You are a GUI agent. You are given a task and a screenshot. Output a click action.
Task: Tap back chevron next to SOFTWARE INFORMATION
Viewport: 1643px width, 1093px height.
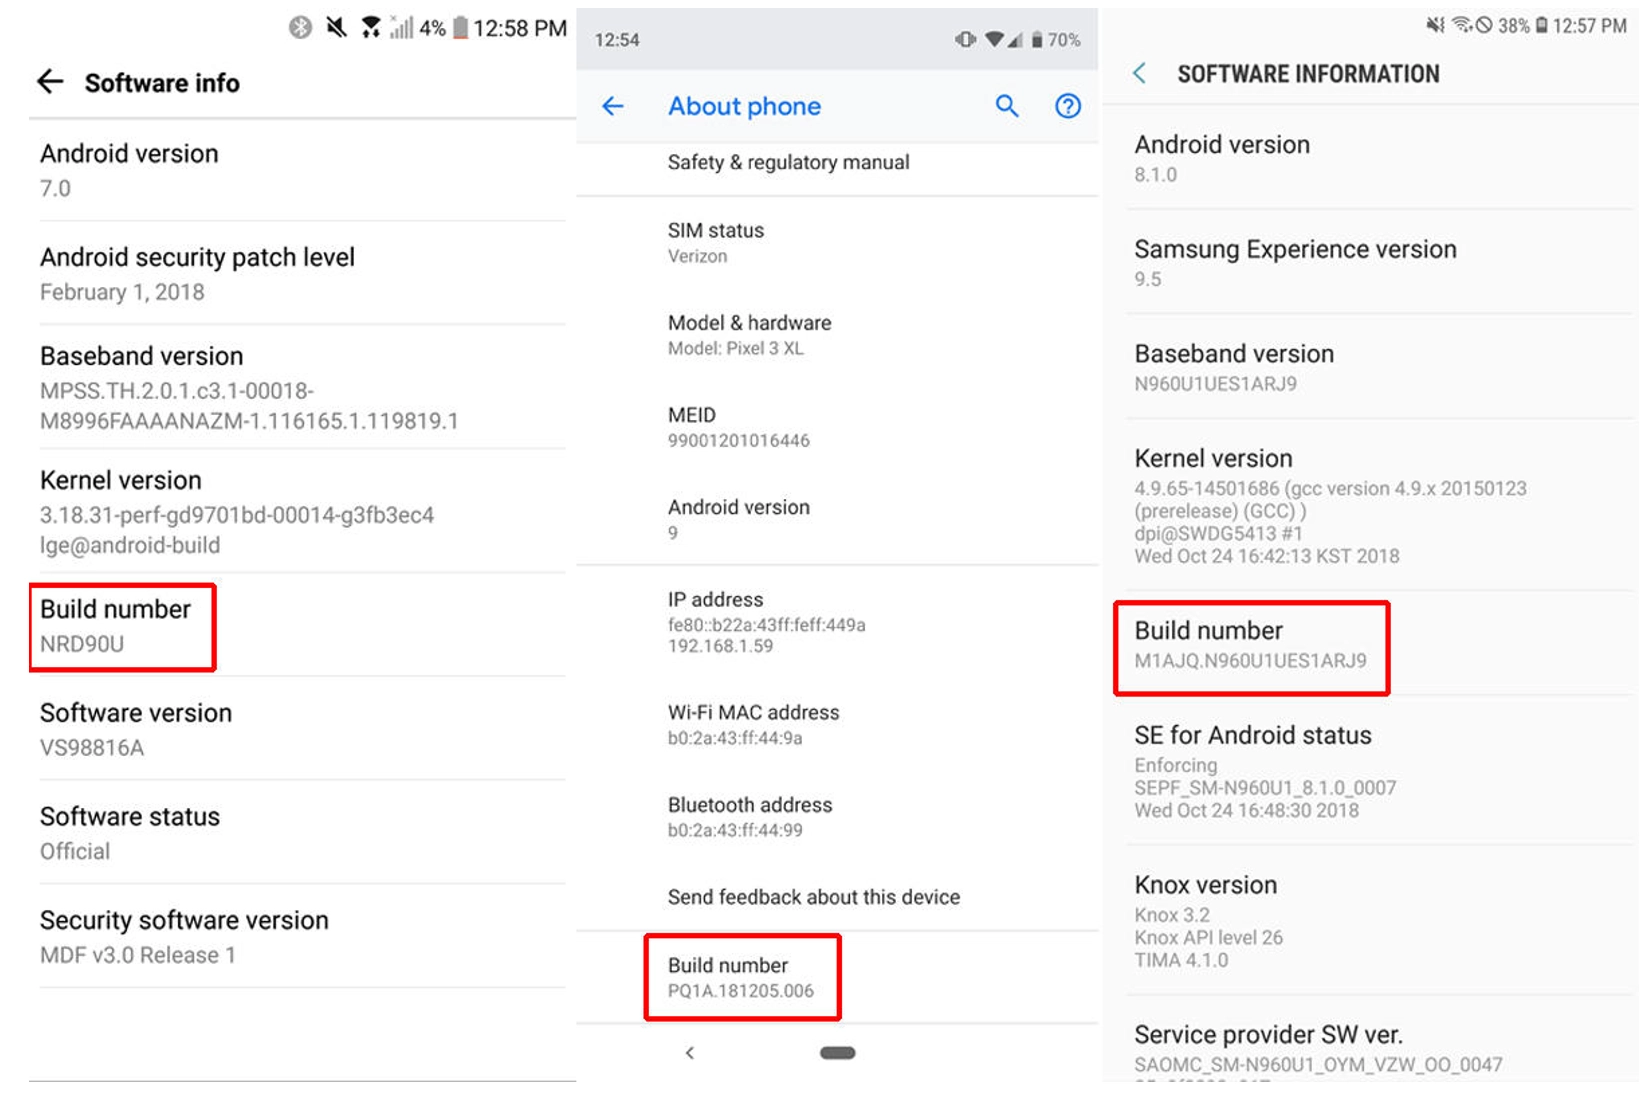1140,73
